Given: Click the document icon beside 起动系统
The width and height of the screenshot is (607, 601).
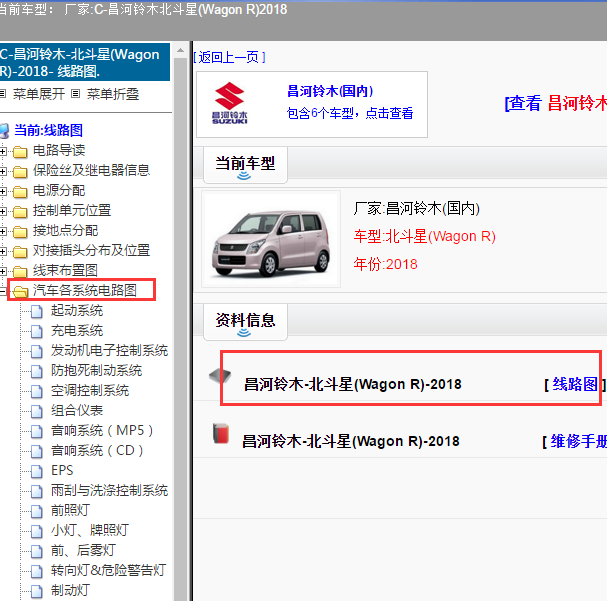Looking at the screenshot, I should [37, 311].
